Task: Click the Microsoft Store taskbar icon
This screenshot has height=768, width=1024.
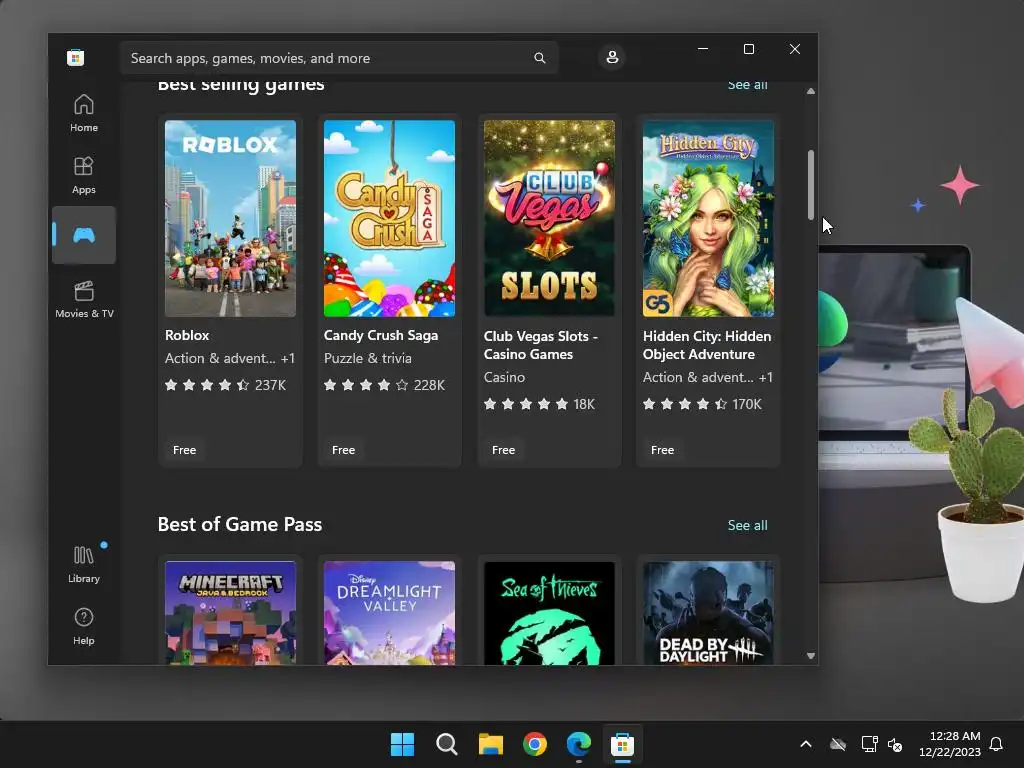Action: coord(622,744)
